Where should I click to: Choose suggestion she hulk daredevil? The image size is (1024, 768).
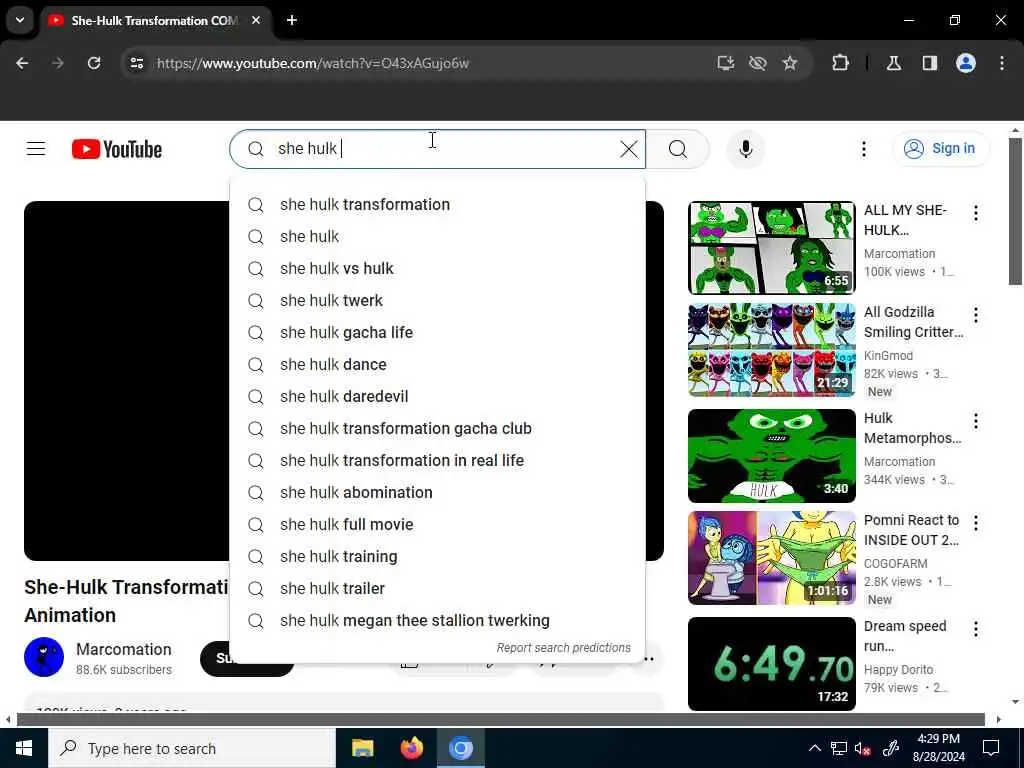(438, 396)
